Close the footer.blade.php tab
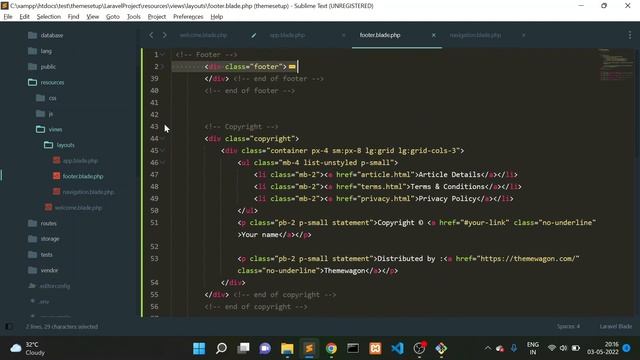Viewport: 640px width, 360px height. coord(433,35)
